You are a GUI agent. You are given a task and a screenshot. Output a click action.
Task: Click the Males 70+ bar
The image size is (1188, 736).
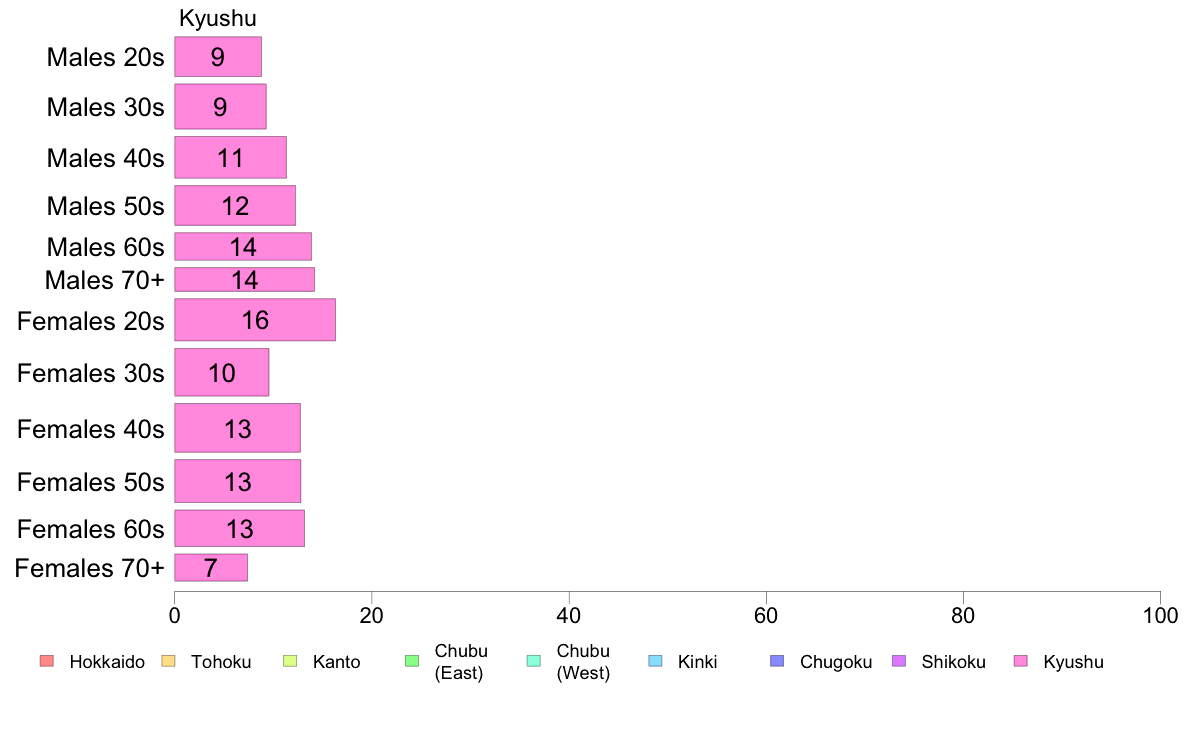coord(245,280)
